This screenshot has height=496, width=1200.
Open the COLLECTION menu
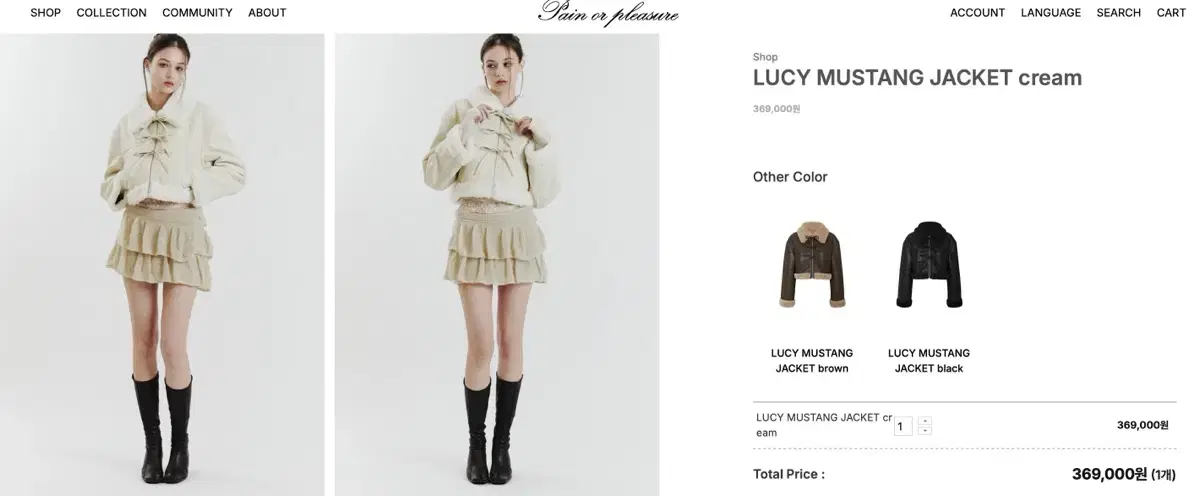tap(111, 13)
